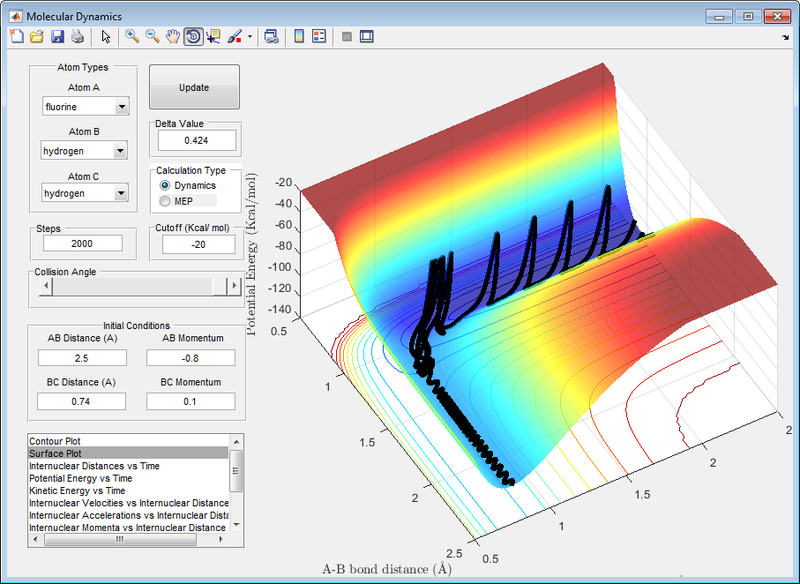
Task: Expand the Atom C dropdown list
Action: point(85,193)
